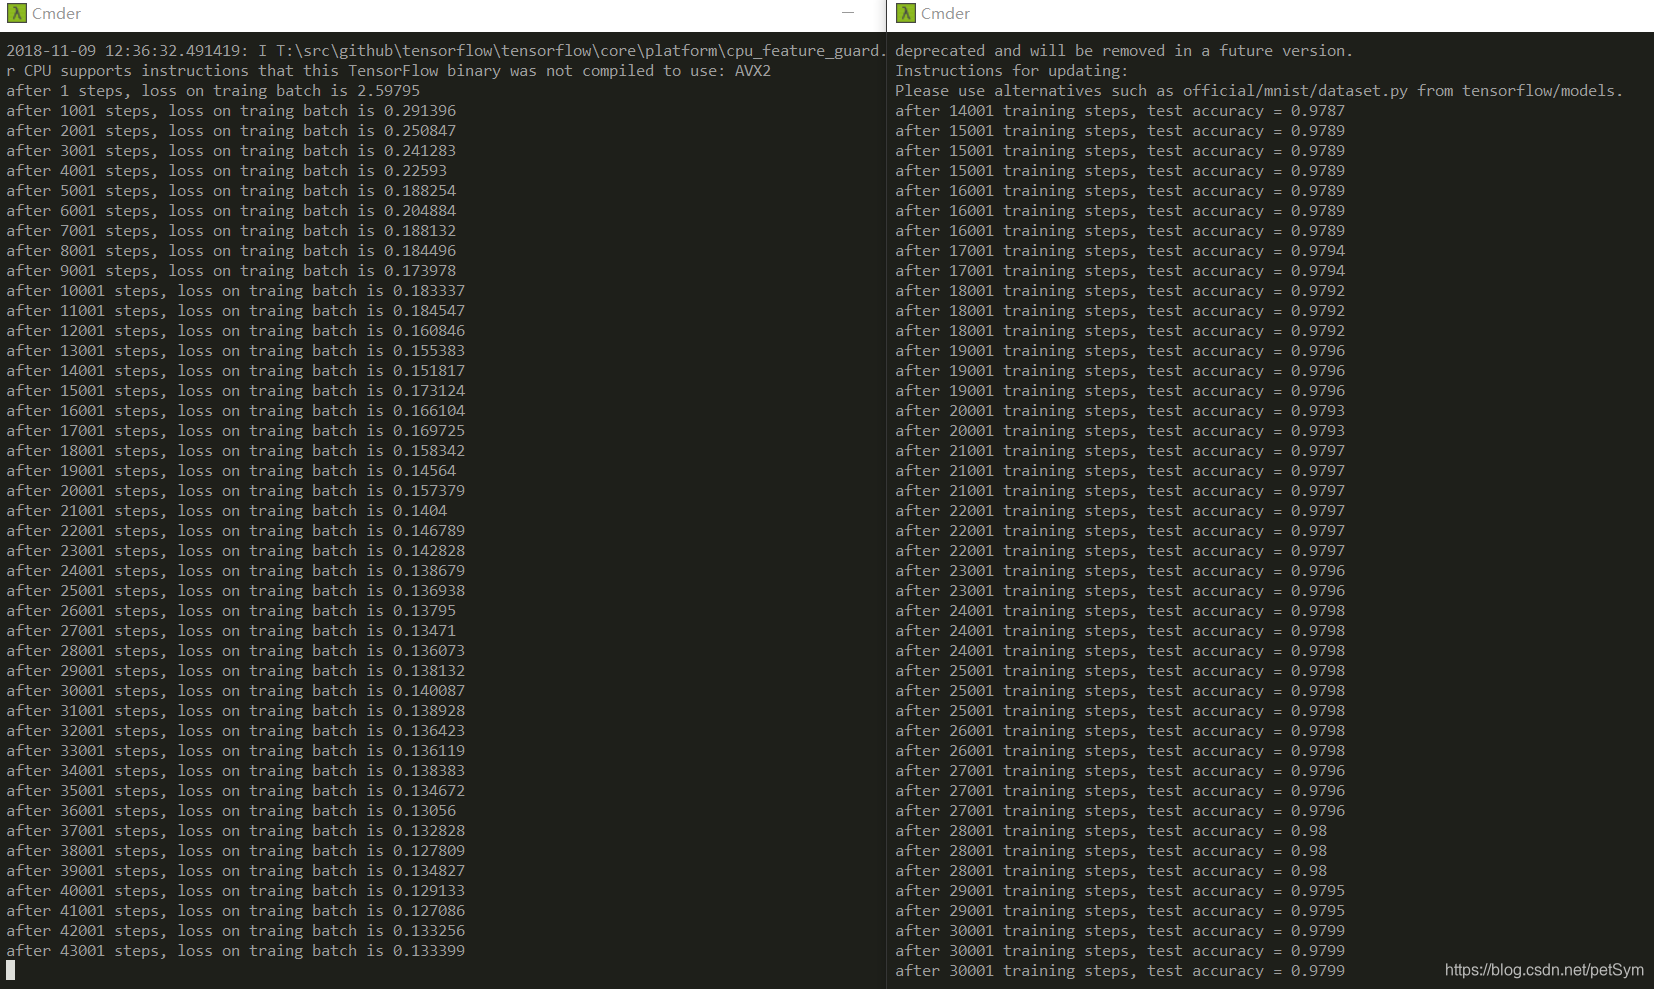Screen dimensions: 1654x989
Task: Click the 14001 training steps accuracy 0.9787 line
Action: [1120, 111]
